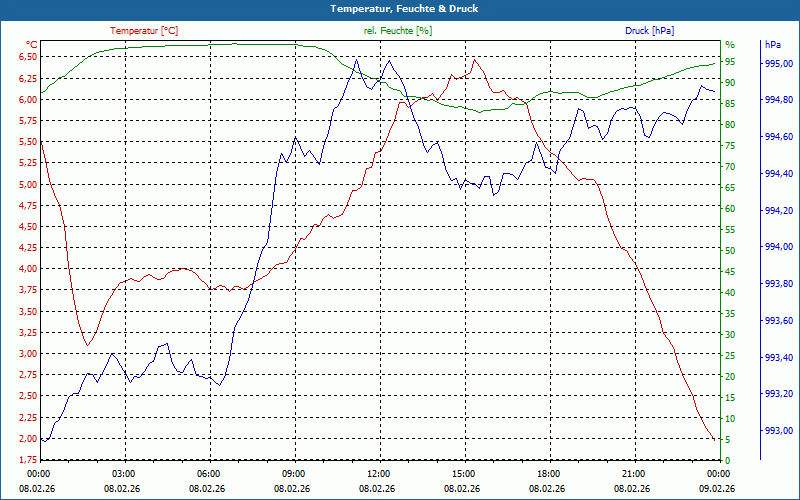Click the '09:00' time axis label

[293, 473]
